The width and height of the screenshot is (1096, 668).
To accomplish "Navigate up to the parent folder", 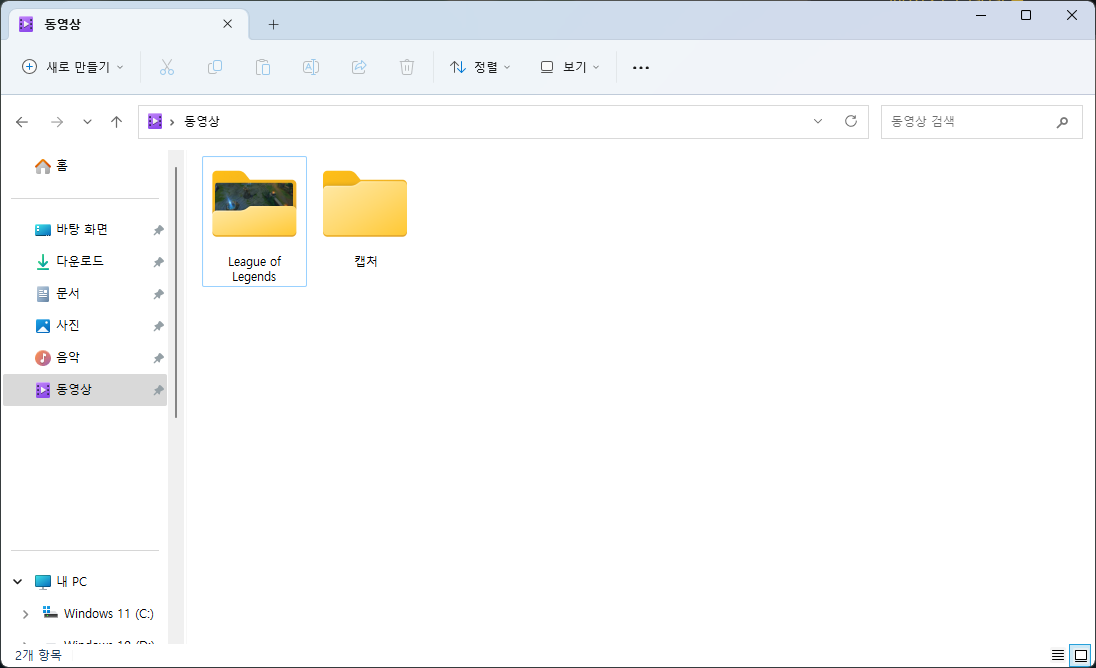I will [116, 121].
